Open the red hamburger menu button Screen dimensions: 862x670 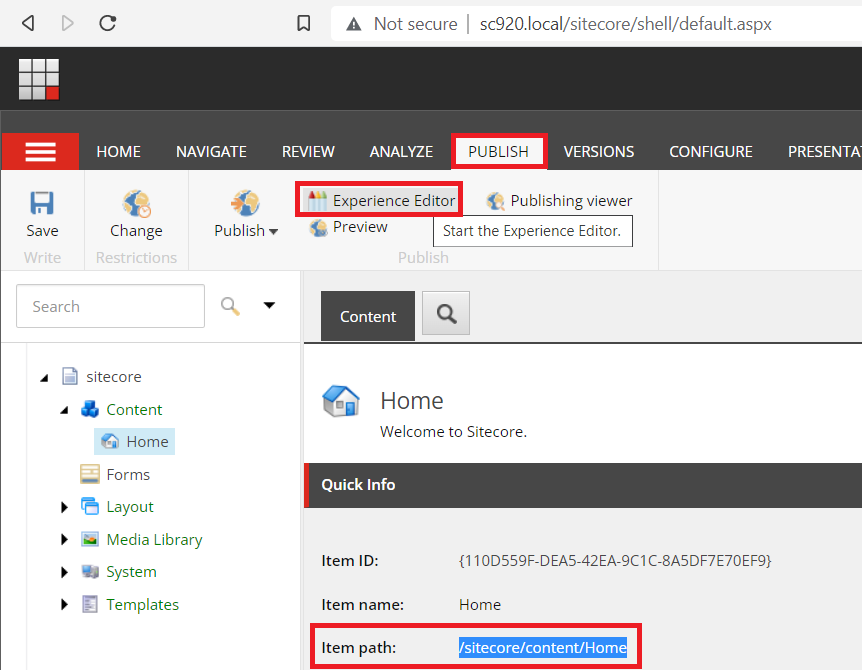click(40, 152)
